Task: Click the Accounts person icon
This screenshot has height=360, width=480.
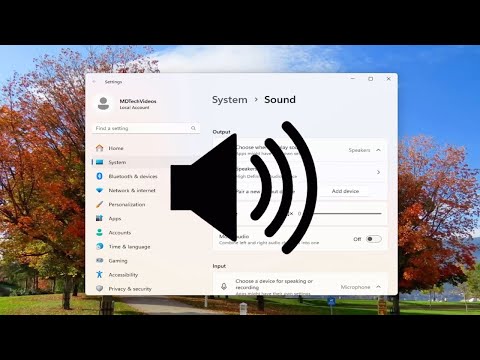Action: click(99, 232)
